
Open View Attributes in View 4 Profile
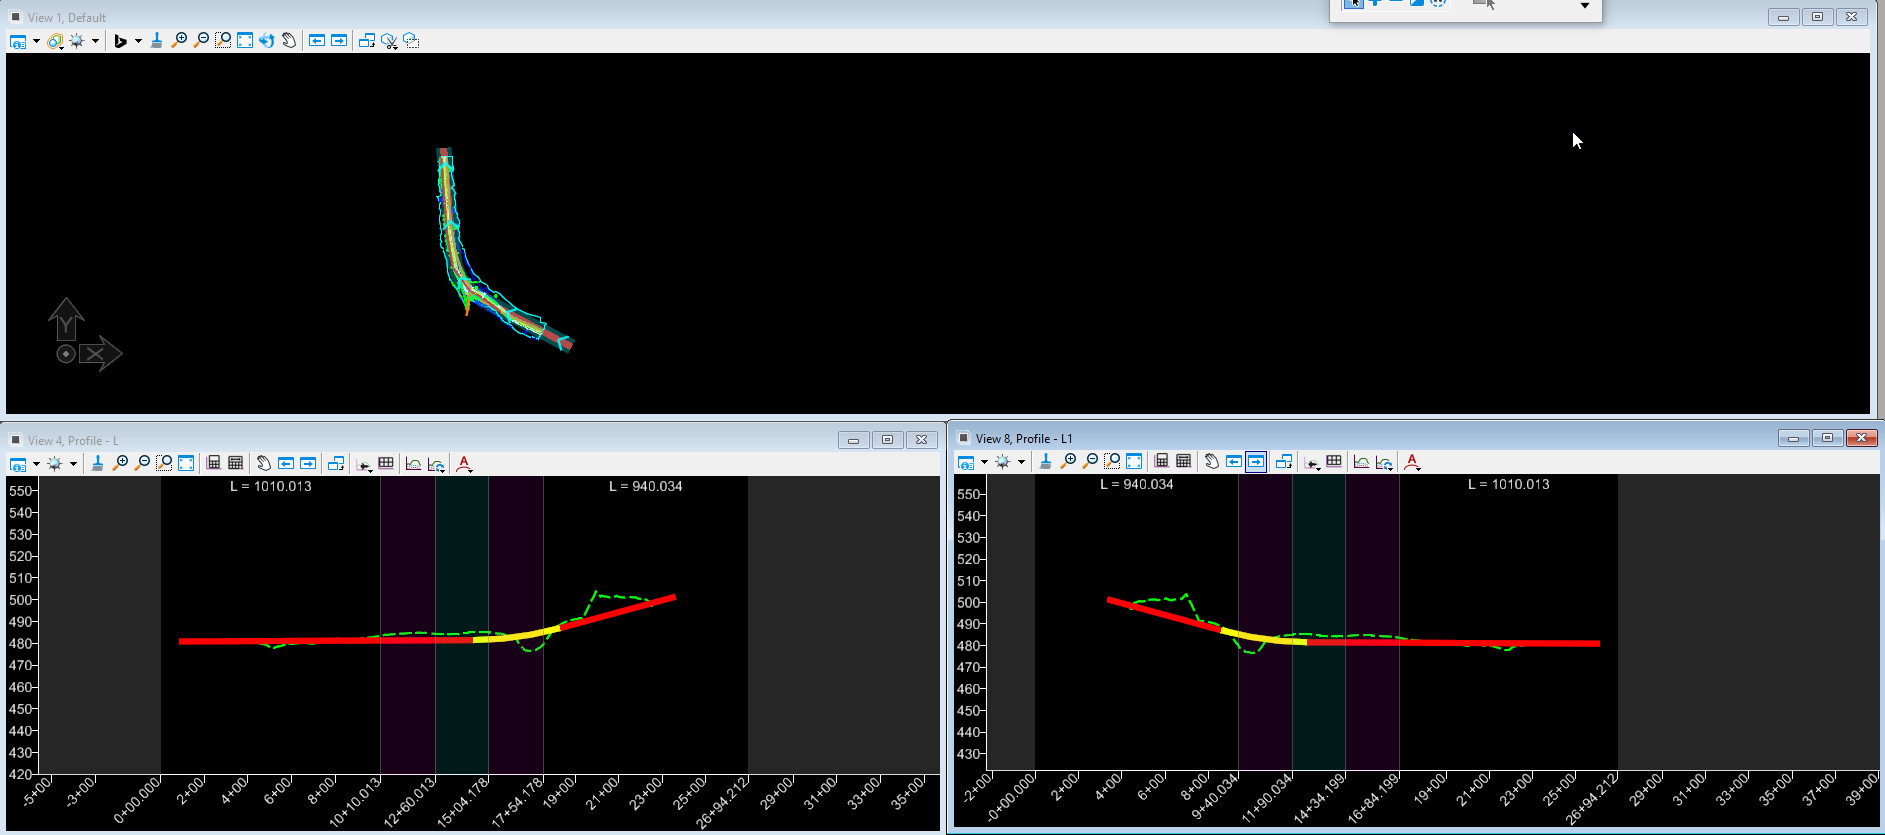(18, 464)
